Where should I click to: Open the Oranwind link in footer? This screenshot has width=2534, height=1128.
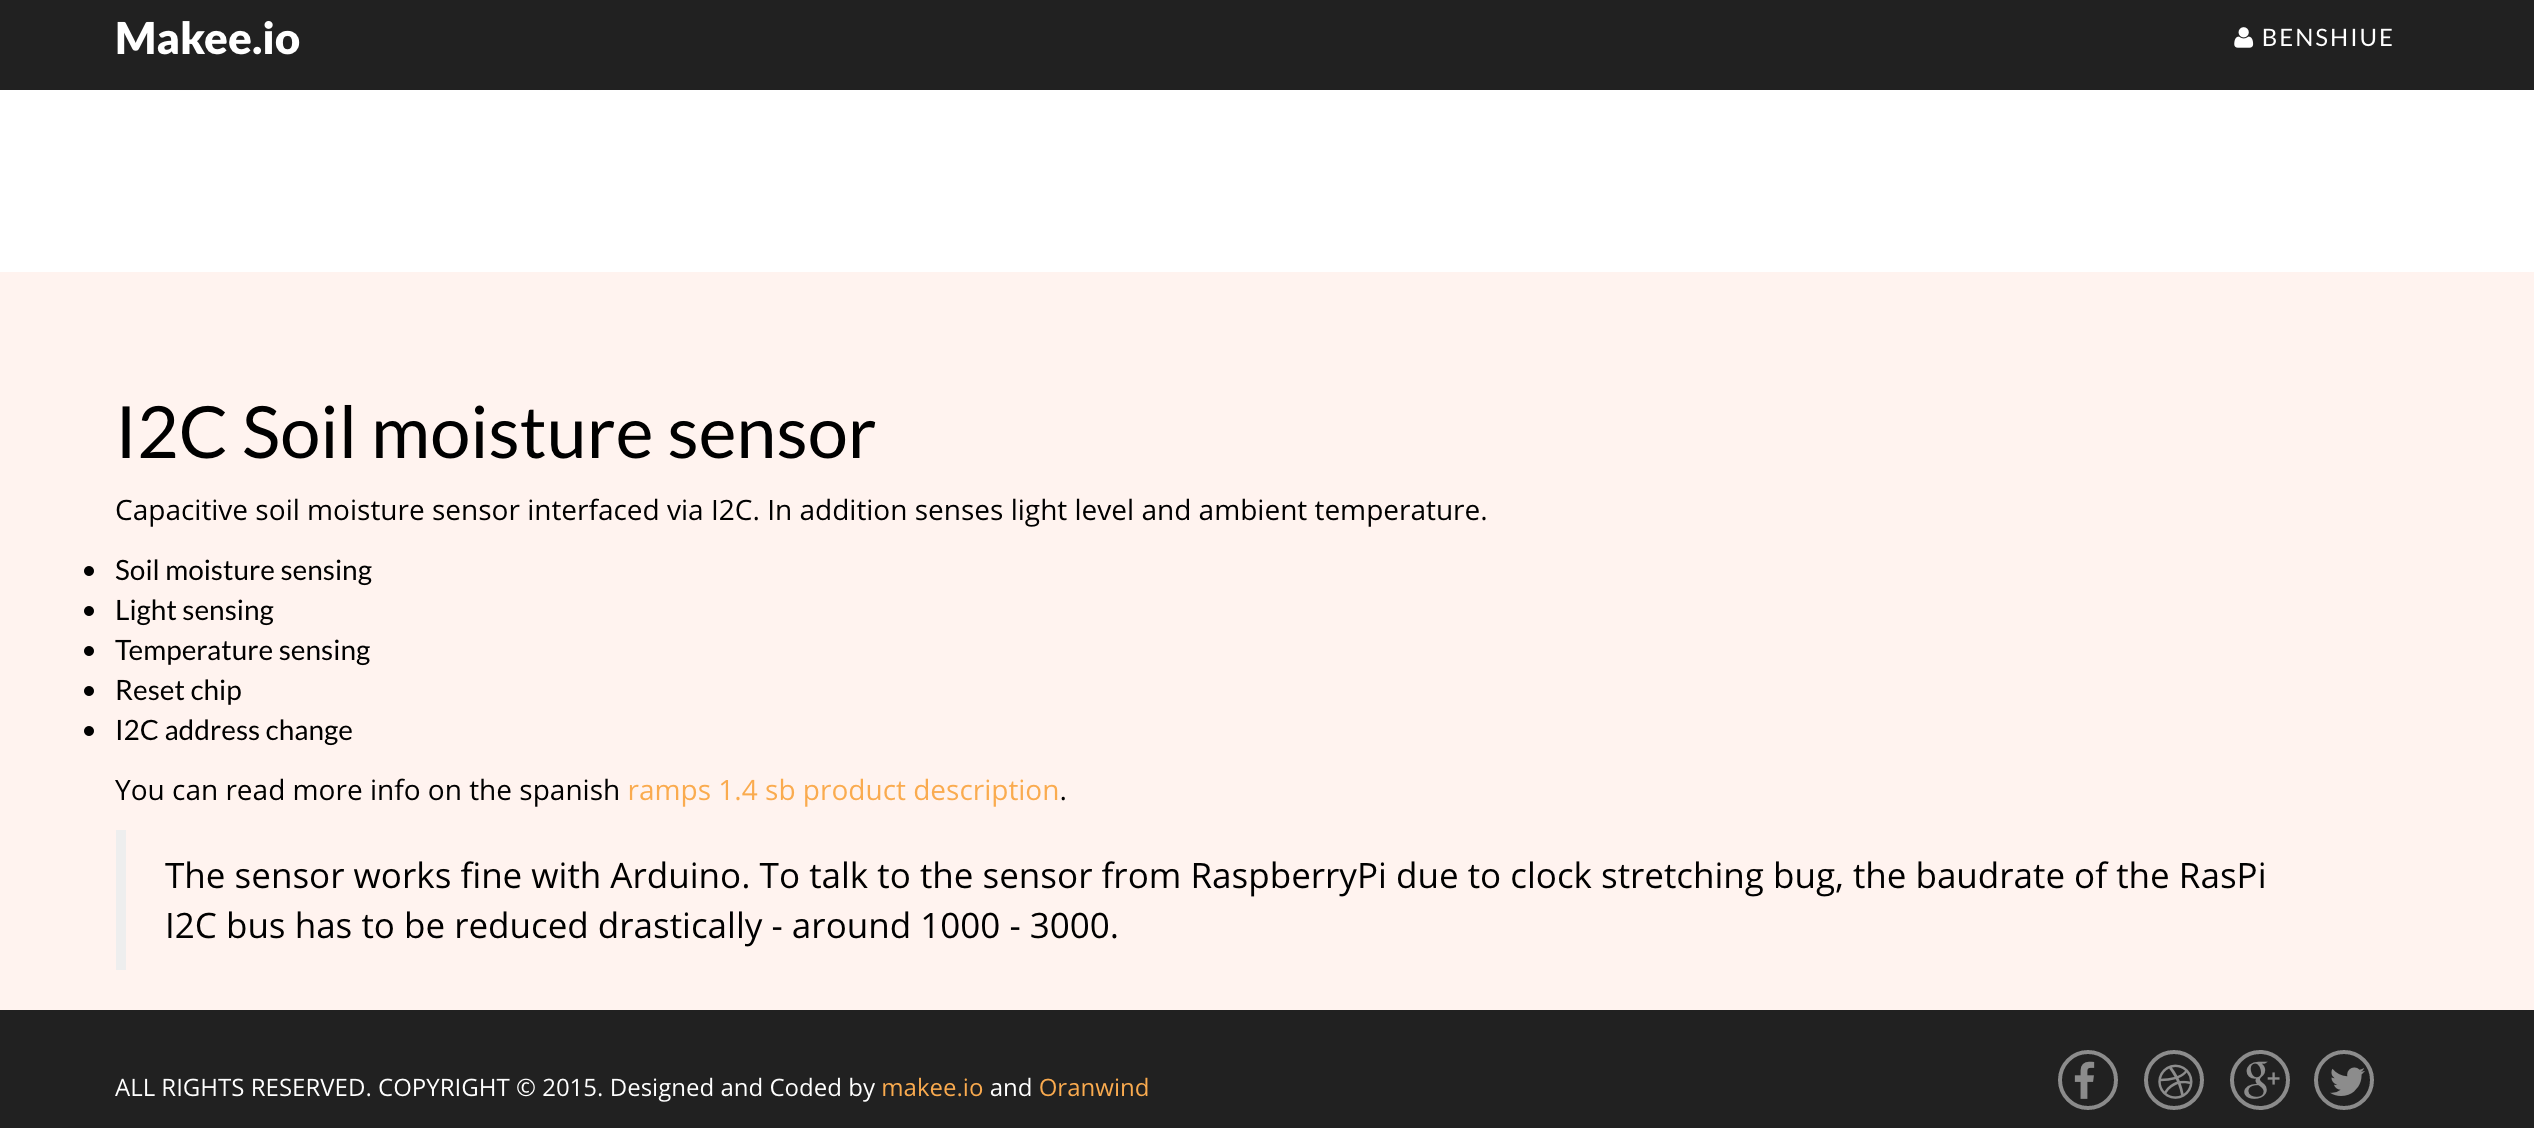[1093, 1087]
